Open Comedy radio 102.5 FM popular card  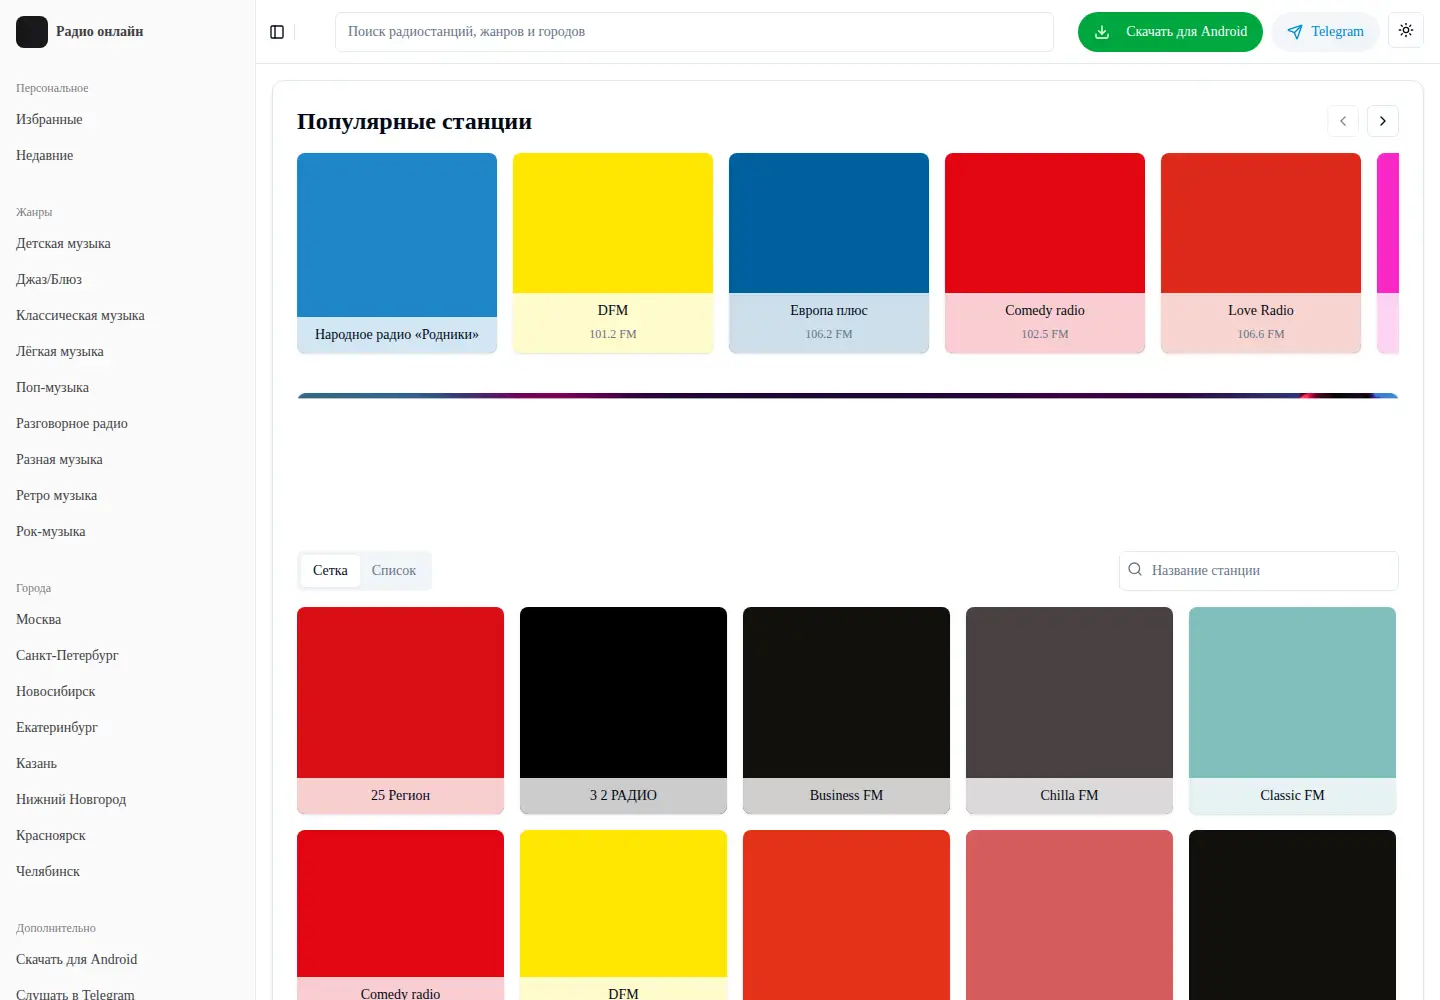(1045, 253)
